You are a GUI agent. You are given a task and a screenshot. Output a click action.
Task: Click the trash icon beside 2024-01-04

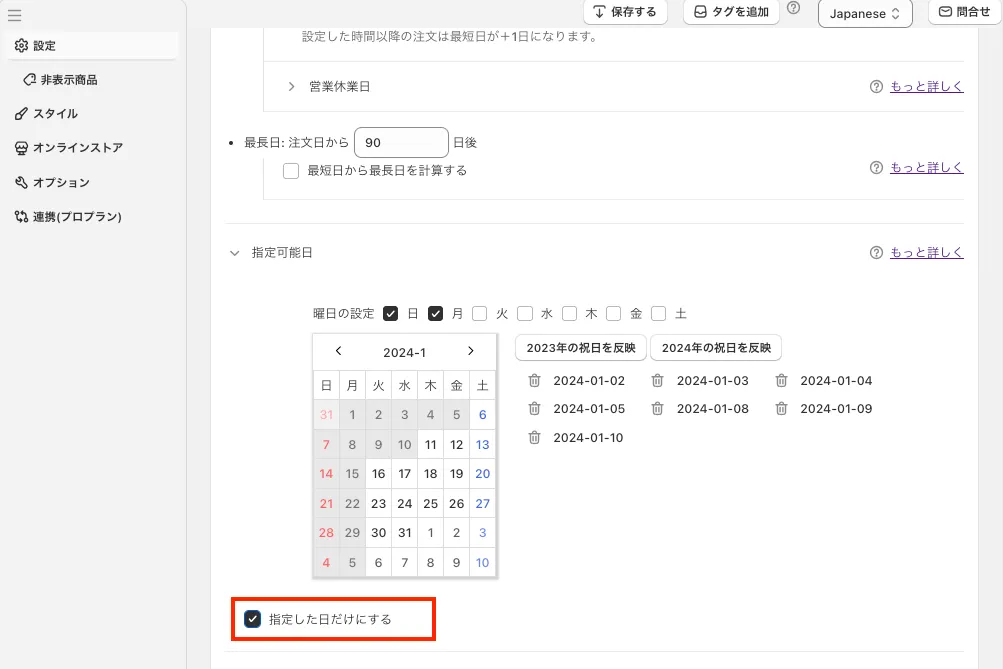[782, 381]
